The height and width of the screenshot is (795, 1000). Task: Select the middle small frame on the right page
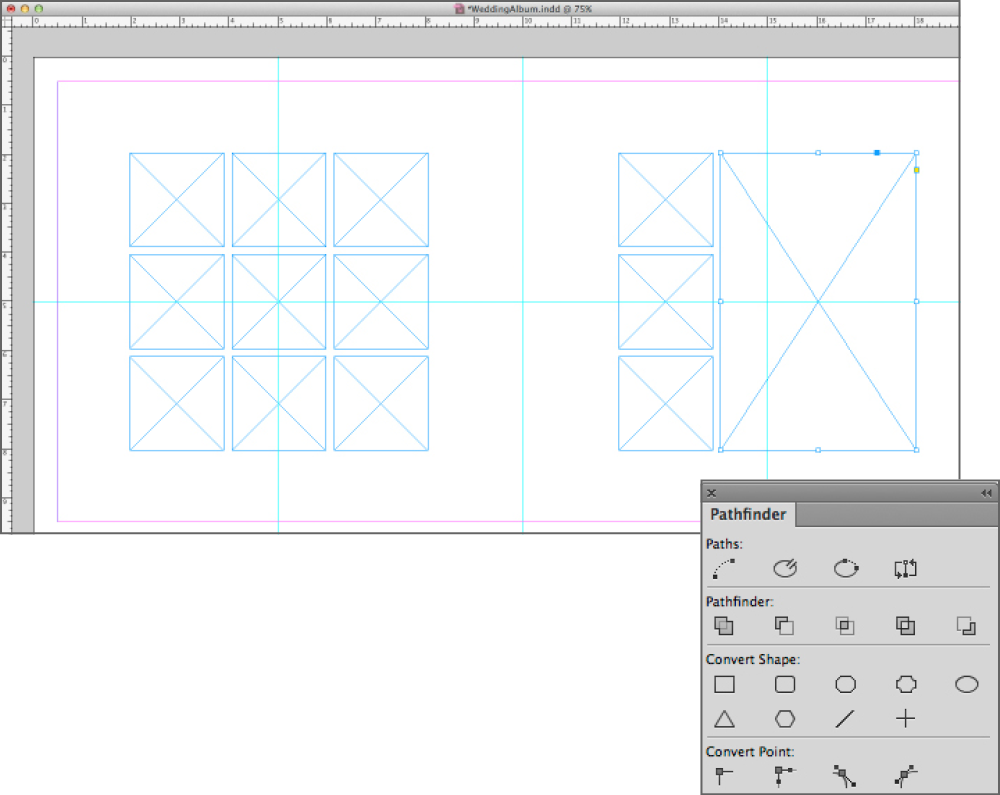pos(666,302)
